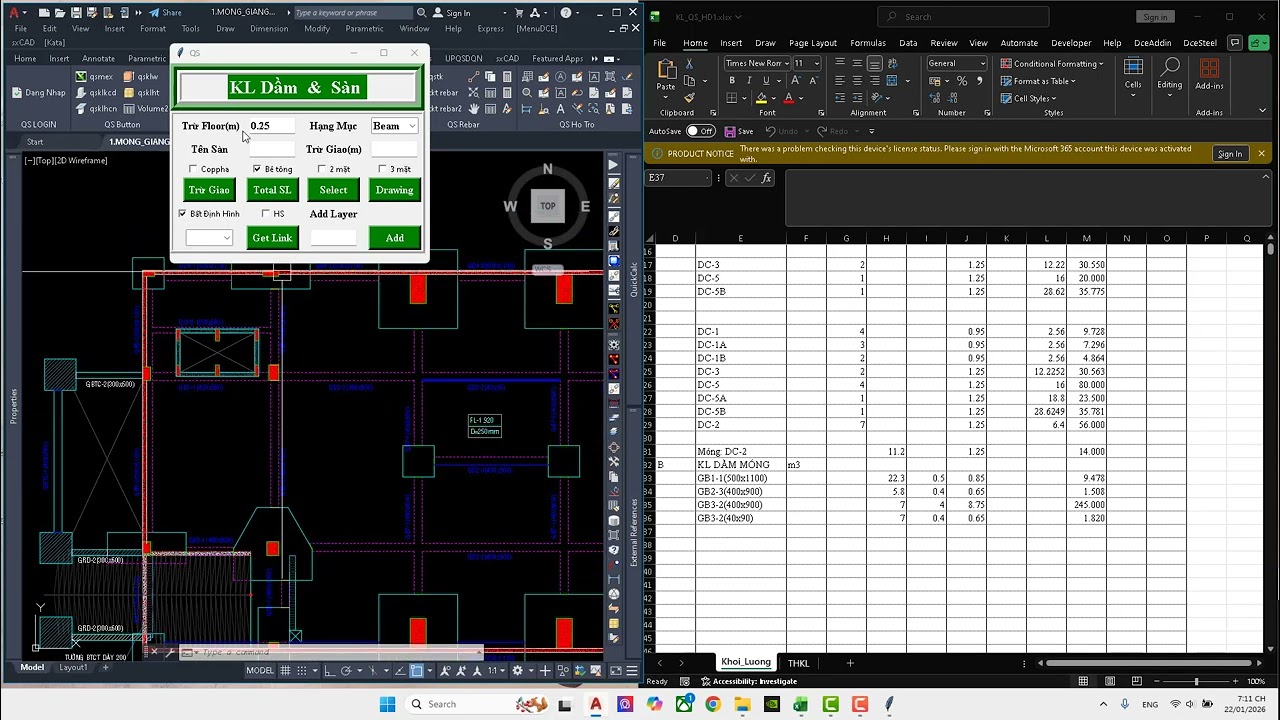
Task: Open the Excel Cells dropdown
Action: point(1133,76)
